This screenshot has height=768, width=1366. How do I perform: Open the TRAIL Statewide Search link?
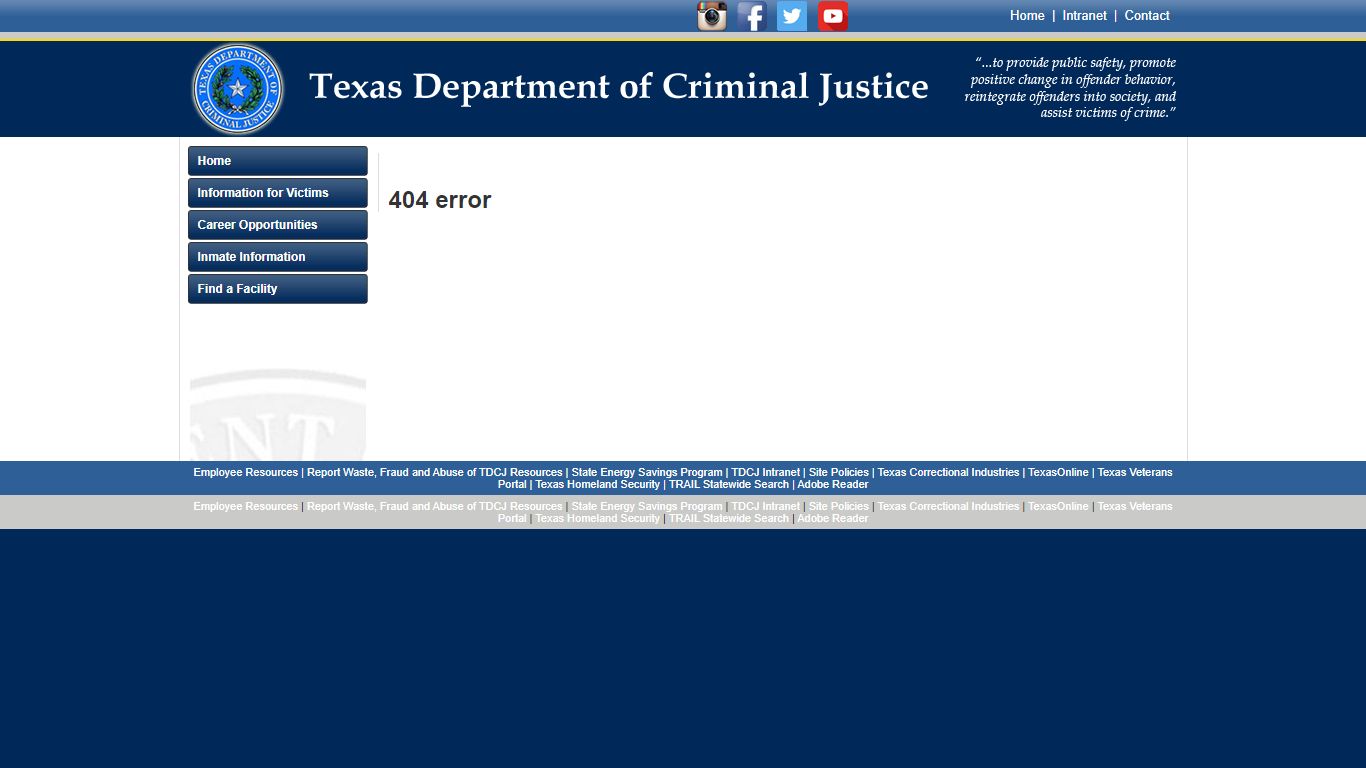[728, 484]
